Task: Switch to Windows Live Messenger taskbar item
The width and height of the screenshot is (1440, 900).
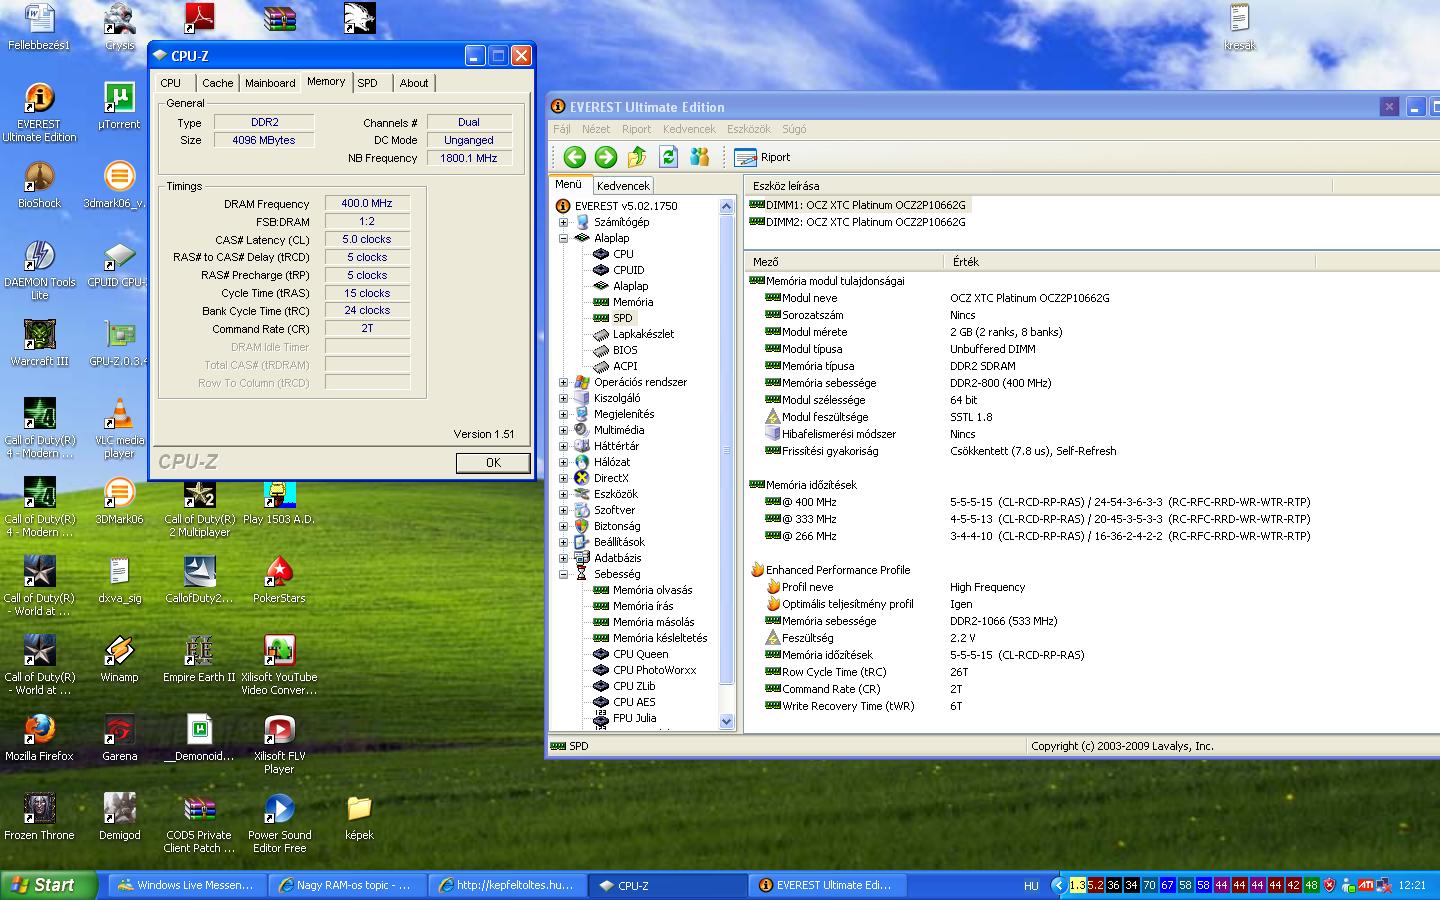Action: 188,885
